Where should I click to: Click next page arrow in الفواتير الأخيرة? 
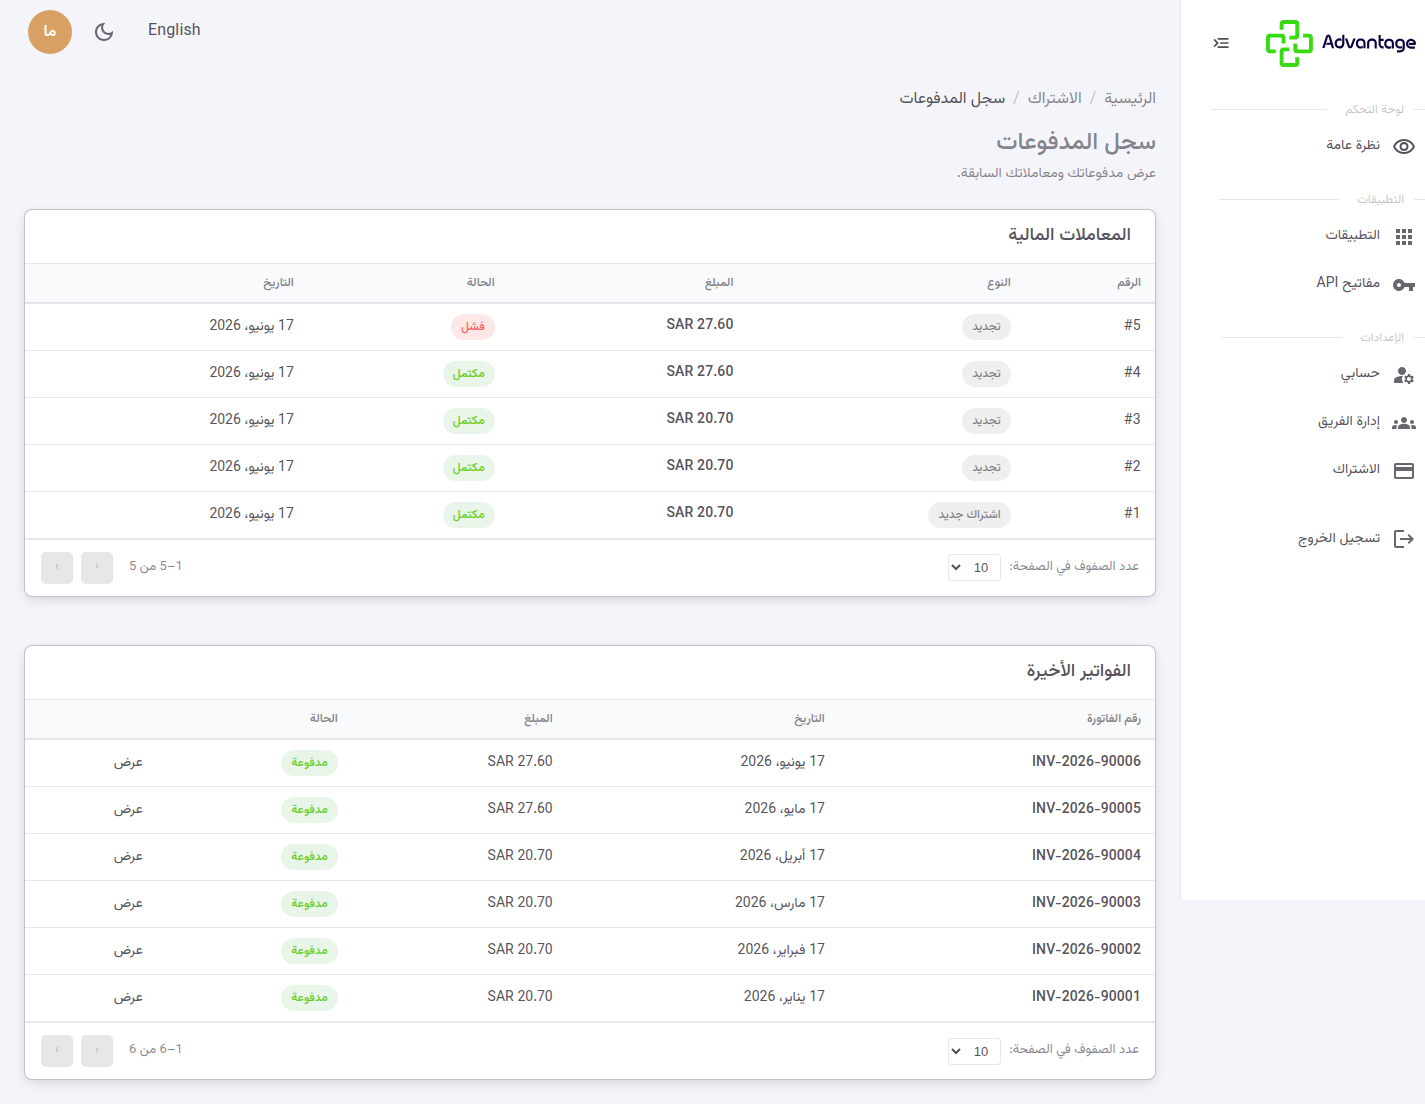[x=57, y=1050]
